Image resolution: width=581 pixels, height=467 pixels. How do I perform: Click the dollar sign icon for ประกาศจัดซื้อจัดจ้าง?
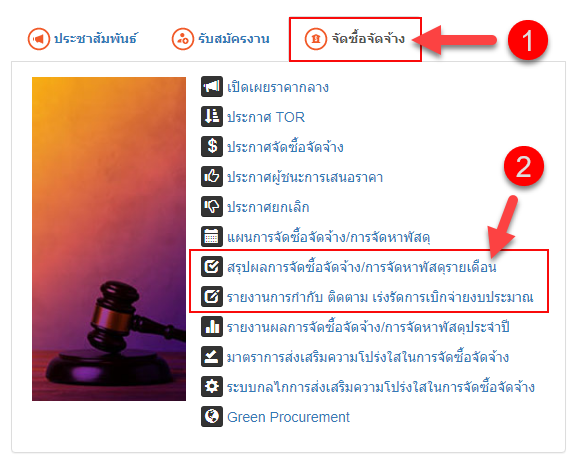(212, 146)
